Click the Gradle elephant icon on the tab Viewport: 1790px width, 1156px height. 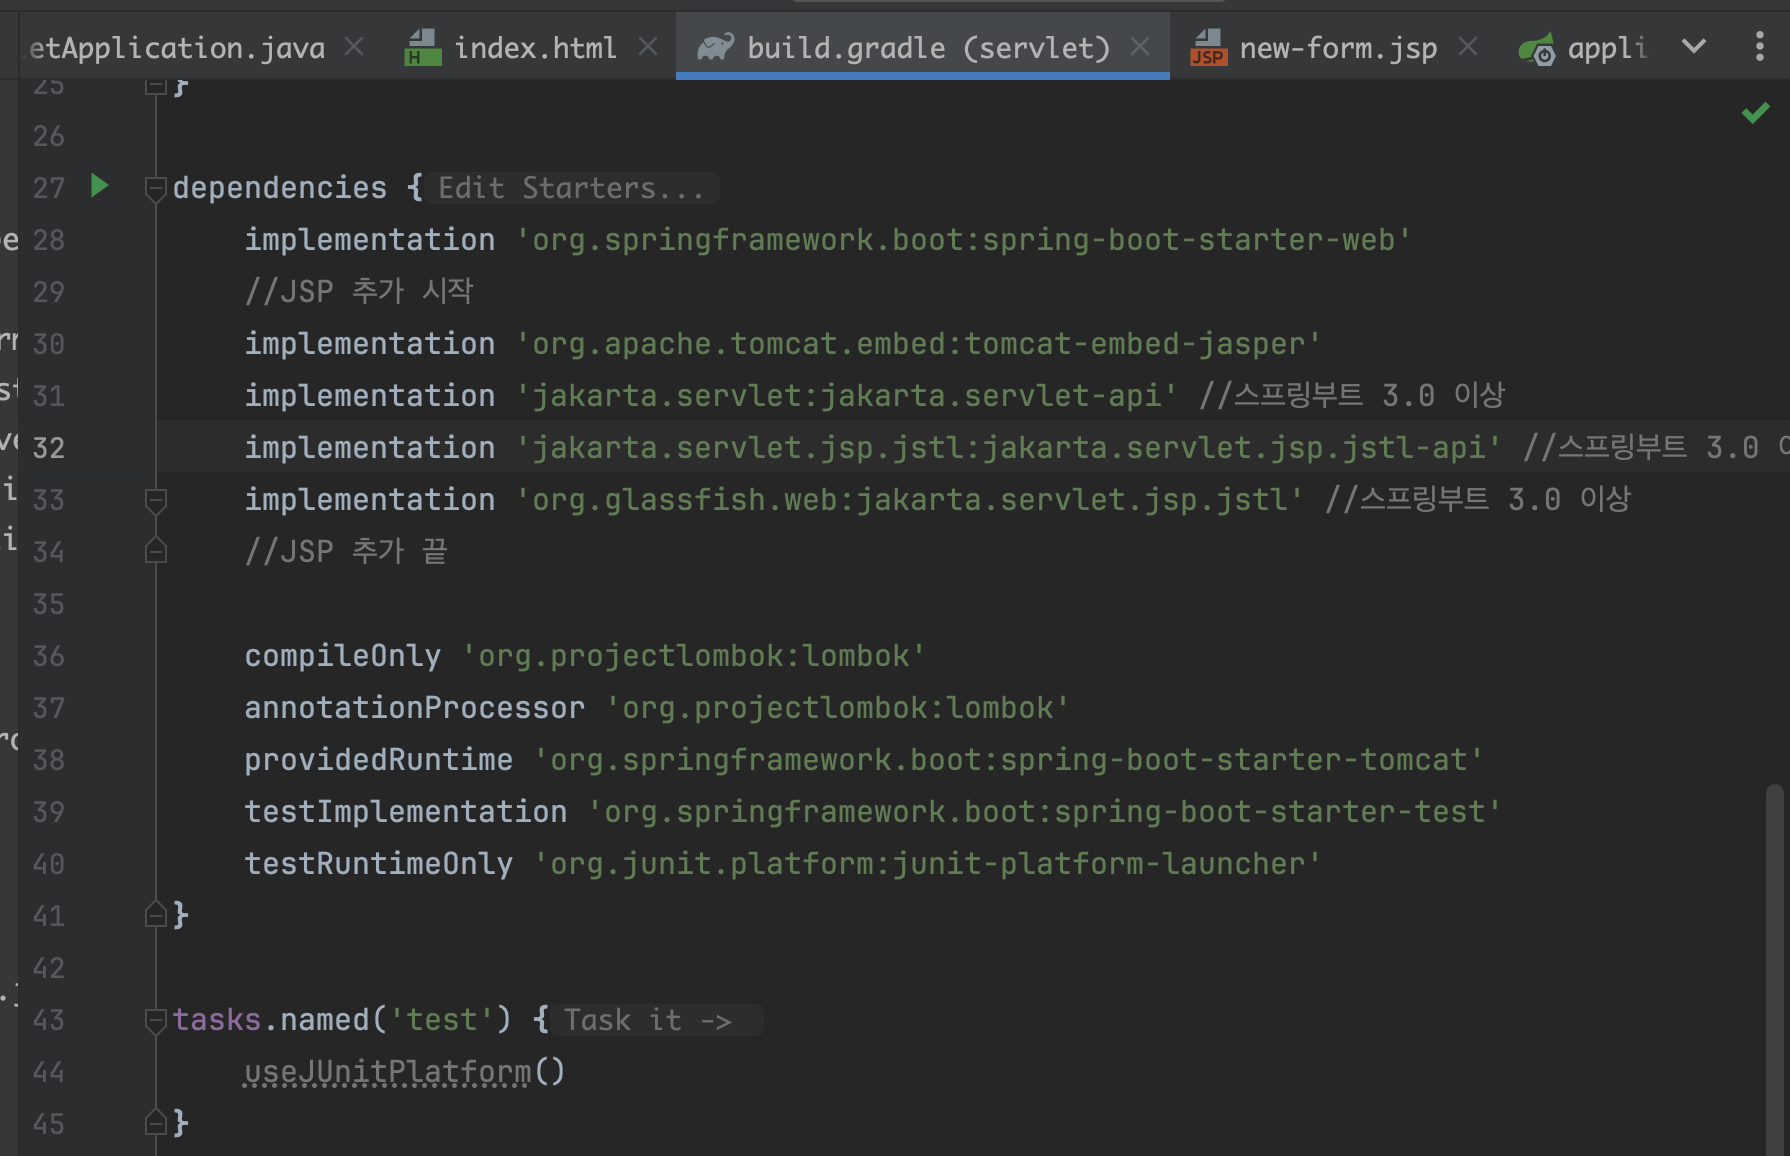click(715, 47)
